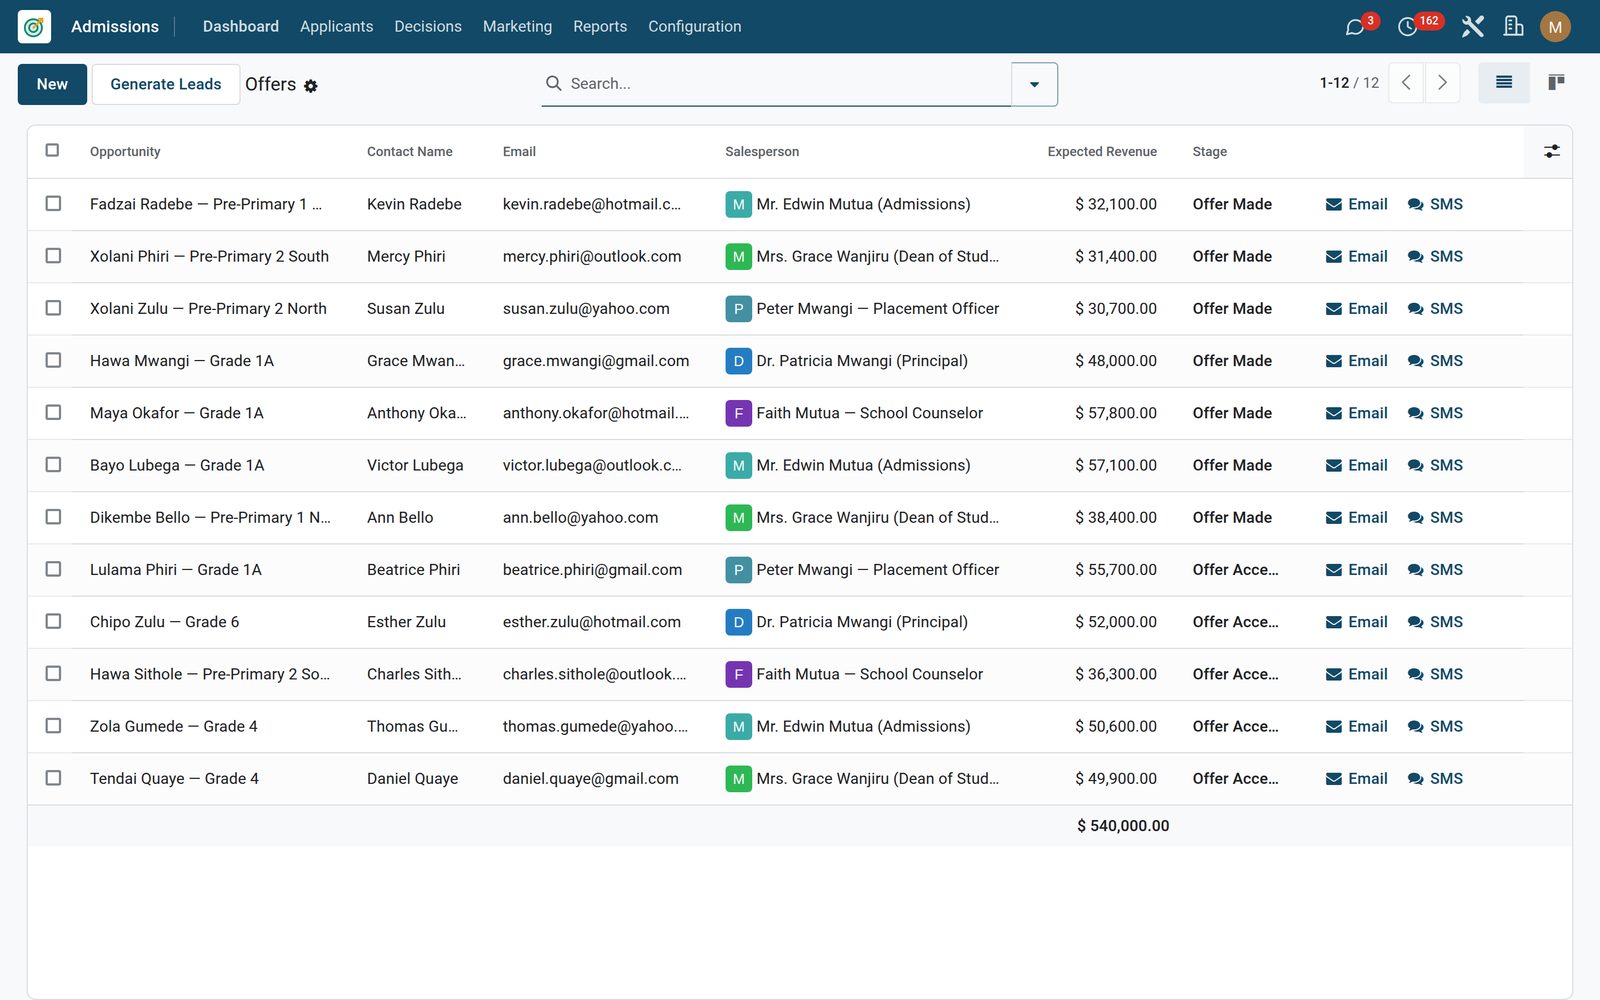Viewport: 1600px width, 1000px height.
Task: Select all rows checkbox in header
Action: (x=52, y=150)
